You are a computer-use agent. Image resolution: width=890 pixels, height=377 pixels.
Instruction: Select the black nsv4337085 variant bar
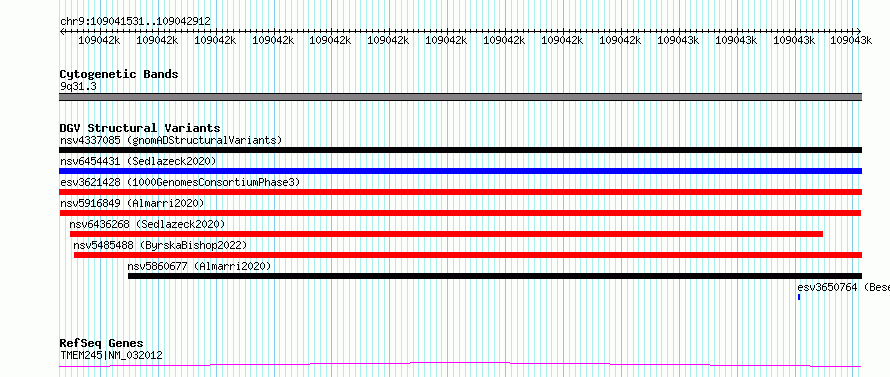click(x=460, y=150)
